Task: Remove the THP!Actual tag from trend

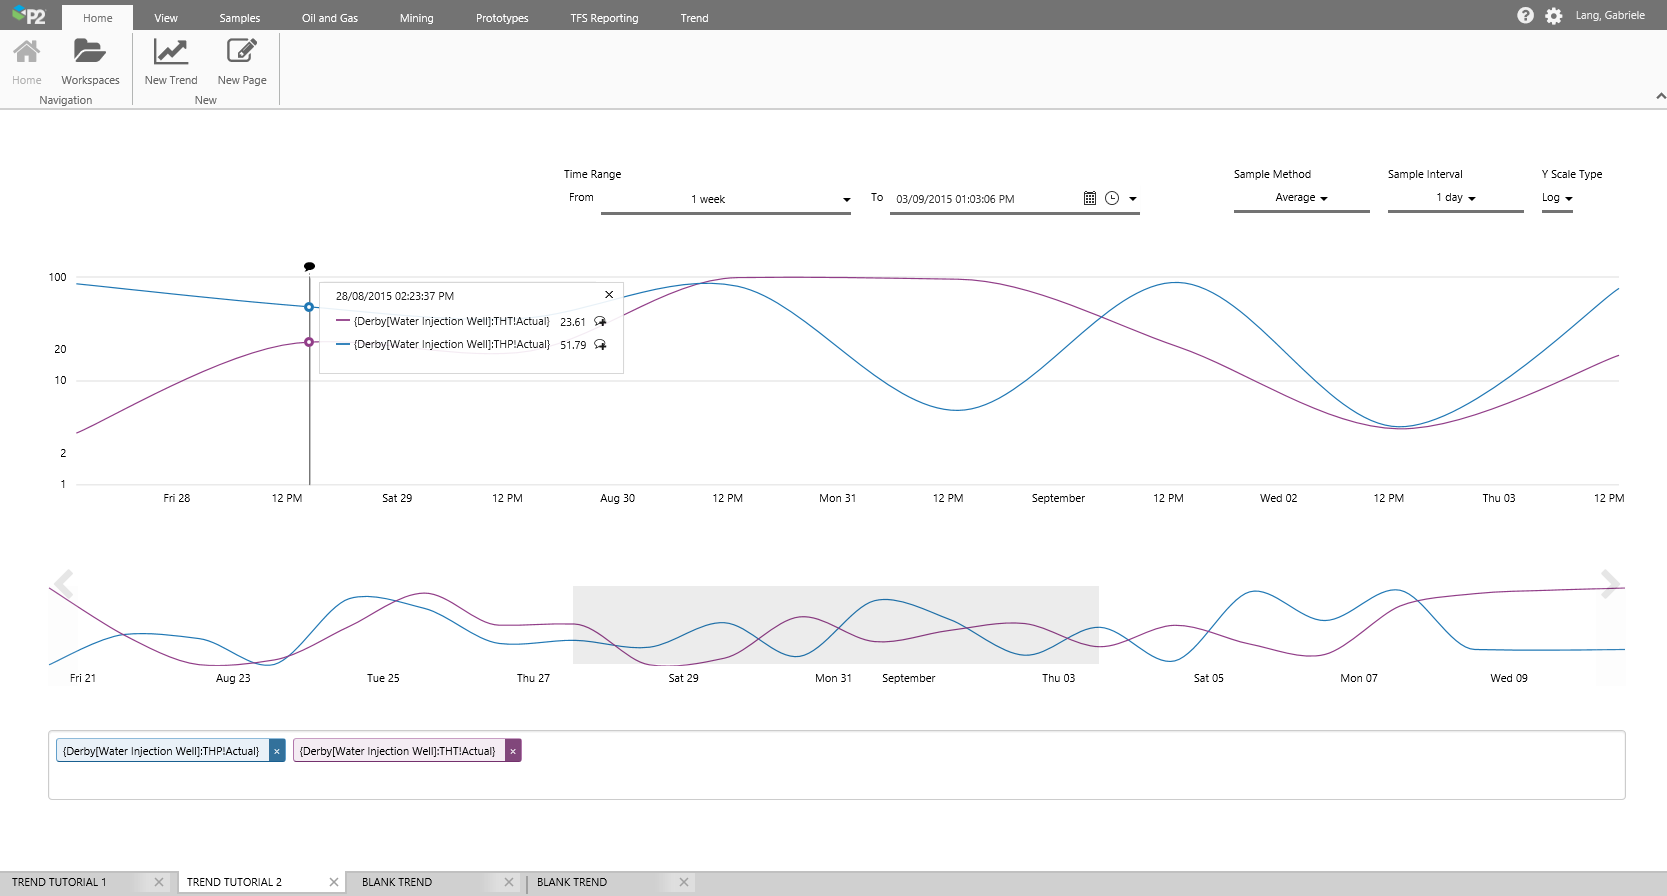Action: [x=277, y=751]
